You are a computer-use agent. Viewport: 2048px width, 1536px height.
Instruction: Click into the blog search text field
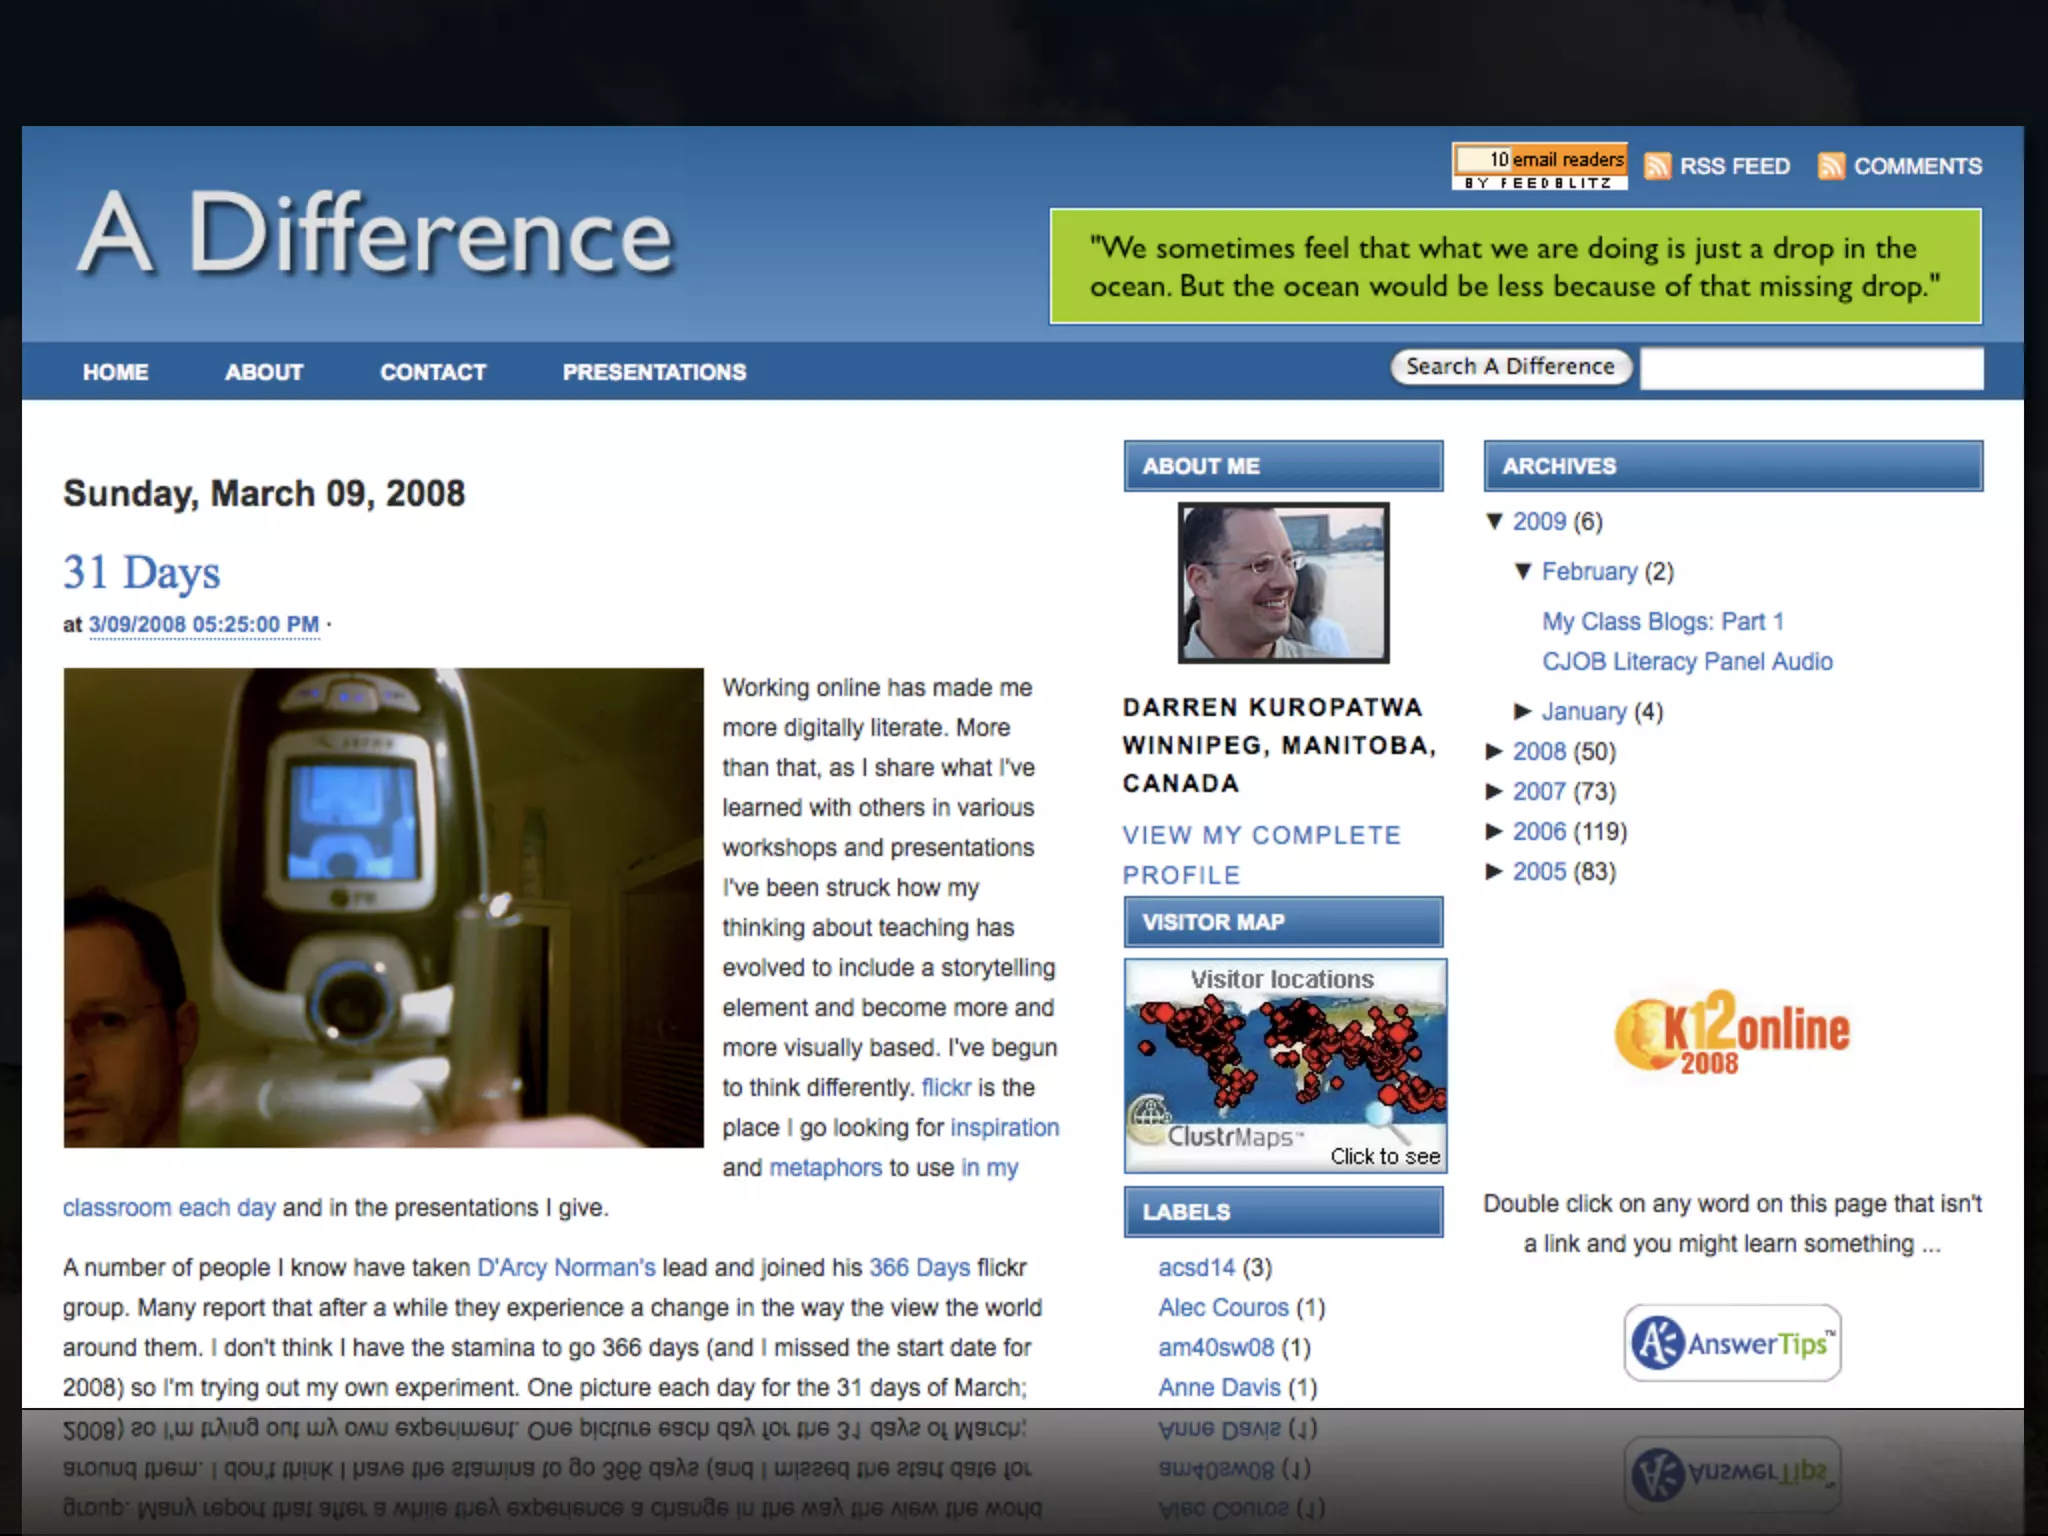pyautogui.click(x=1811, y=369)
